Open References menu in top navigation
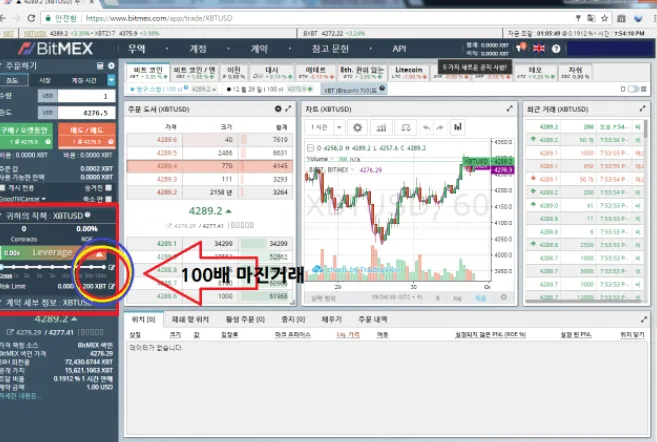This screenshot has height=442, width=657. click(330, 49)
